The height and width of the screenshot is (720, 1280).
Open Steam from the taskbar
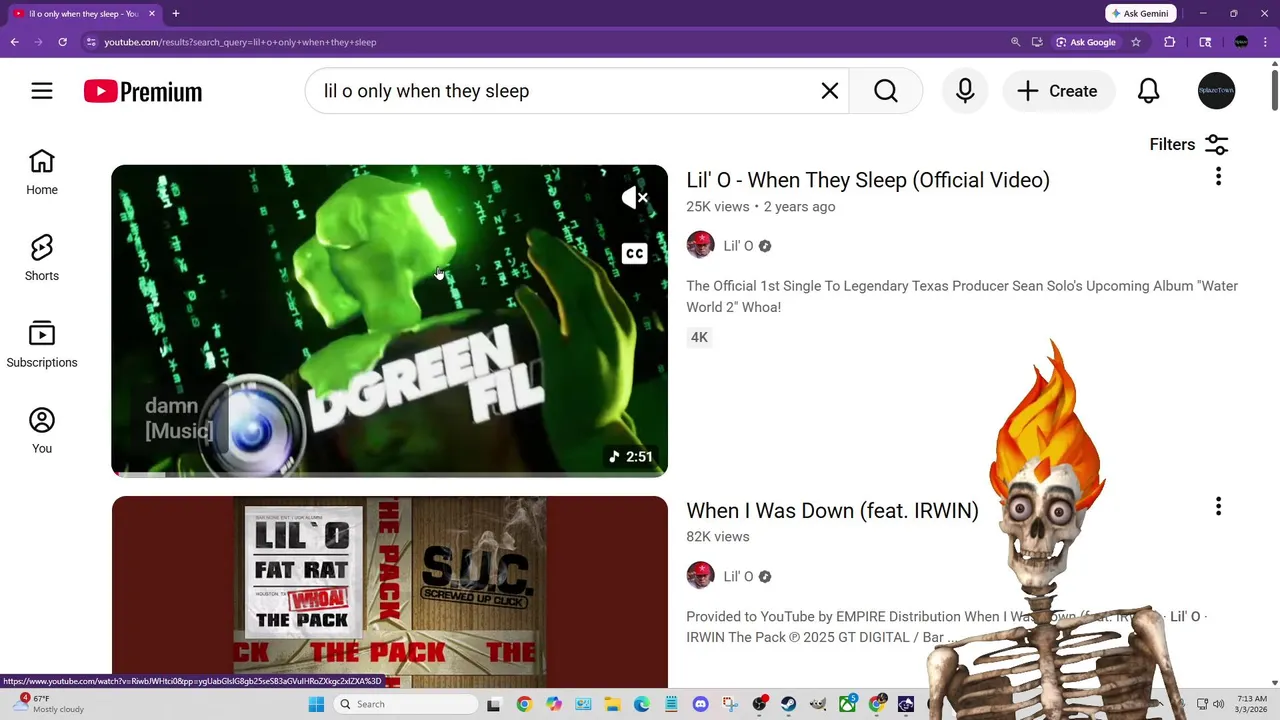[x=789, y=704]
